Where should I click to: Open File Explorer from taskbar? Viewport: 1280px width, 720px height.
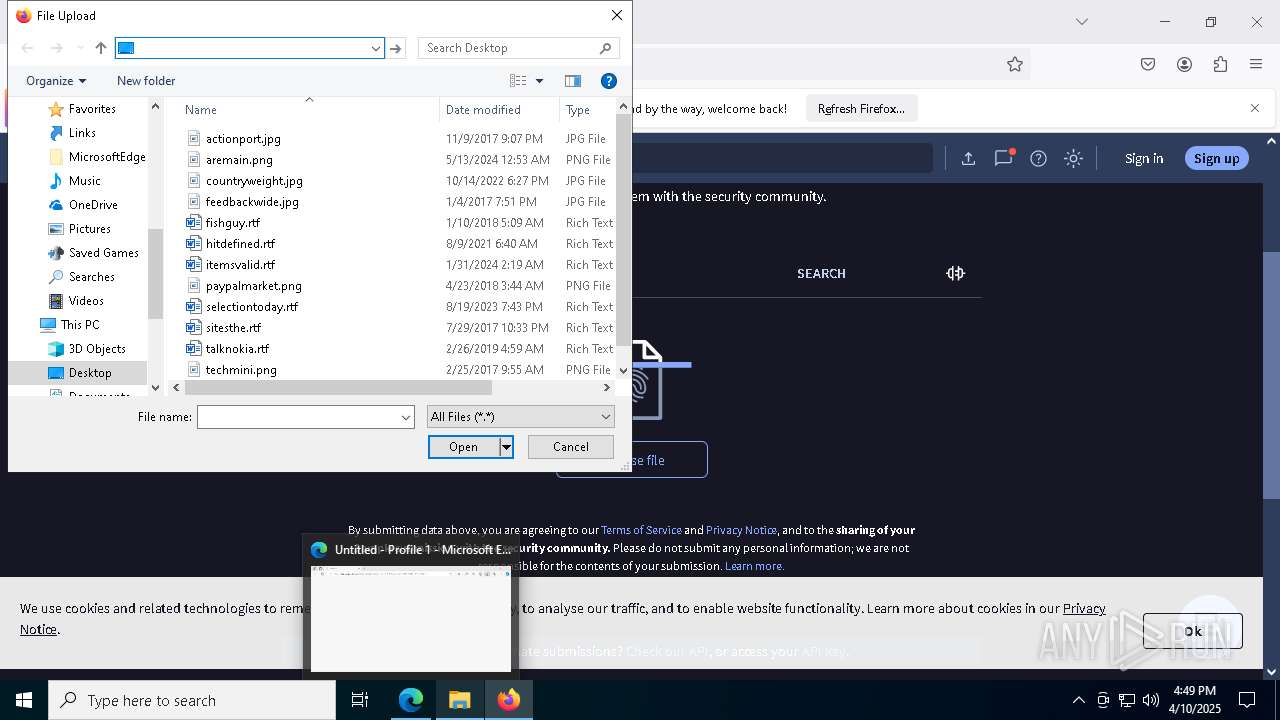460,700
